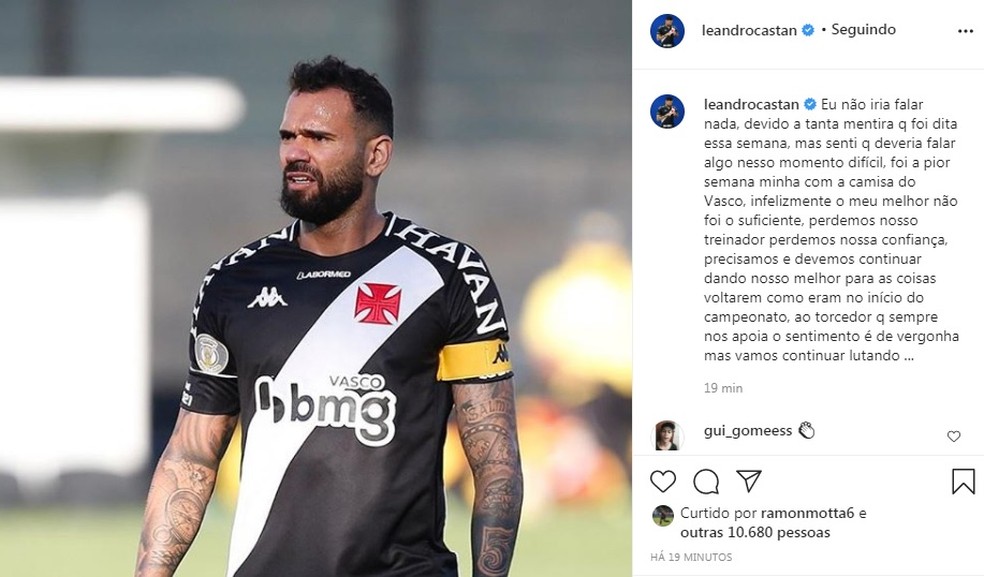Click the header profile avatar of leandrocastan

tap(667, 31)
